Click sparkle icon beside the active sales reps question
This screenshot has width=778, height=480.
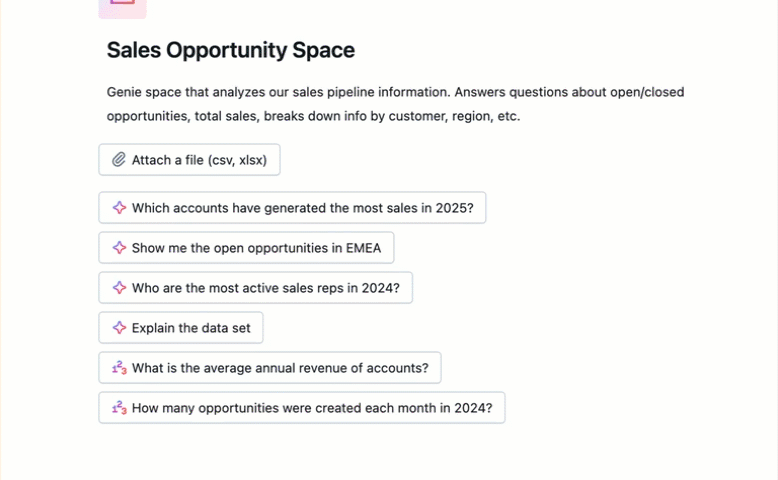pyautogui.click(x=119, y=288)
